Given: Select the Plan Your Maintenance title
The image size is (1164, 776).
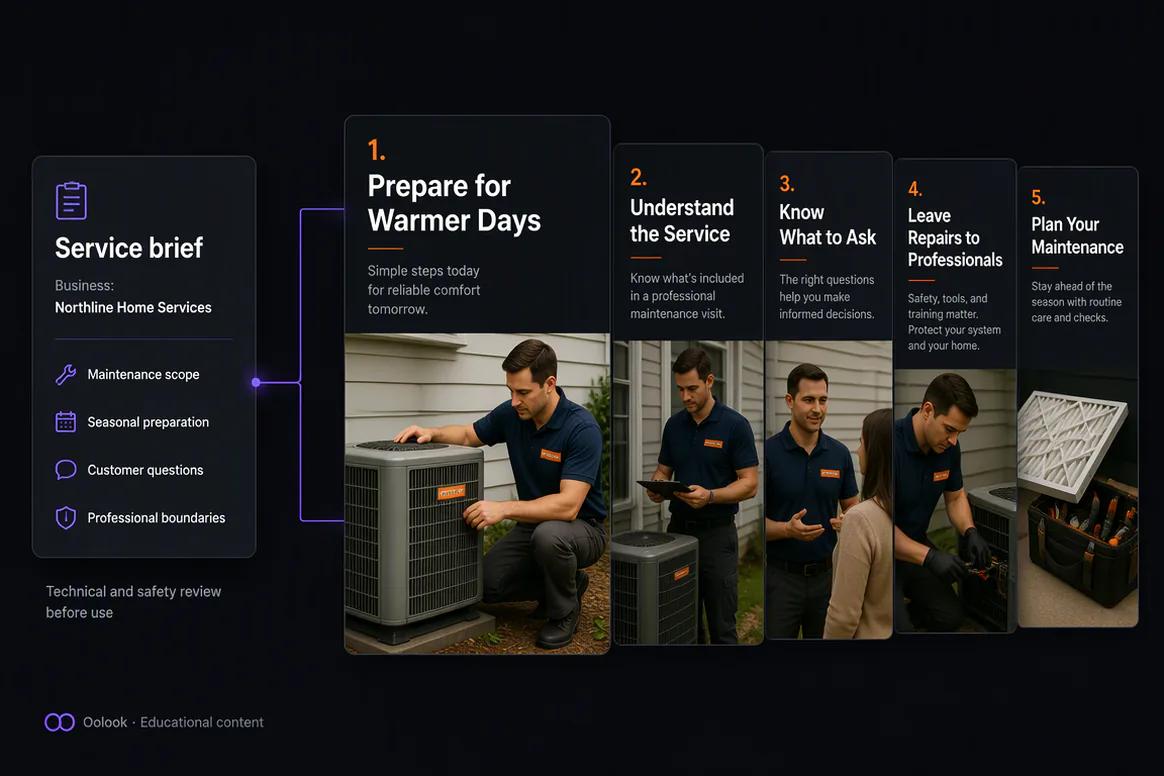Looking at the screenshot, I should (1077, 235).
